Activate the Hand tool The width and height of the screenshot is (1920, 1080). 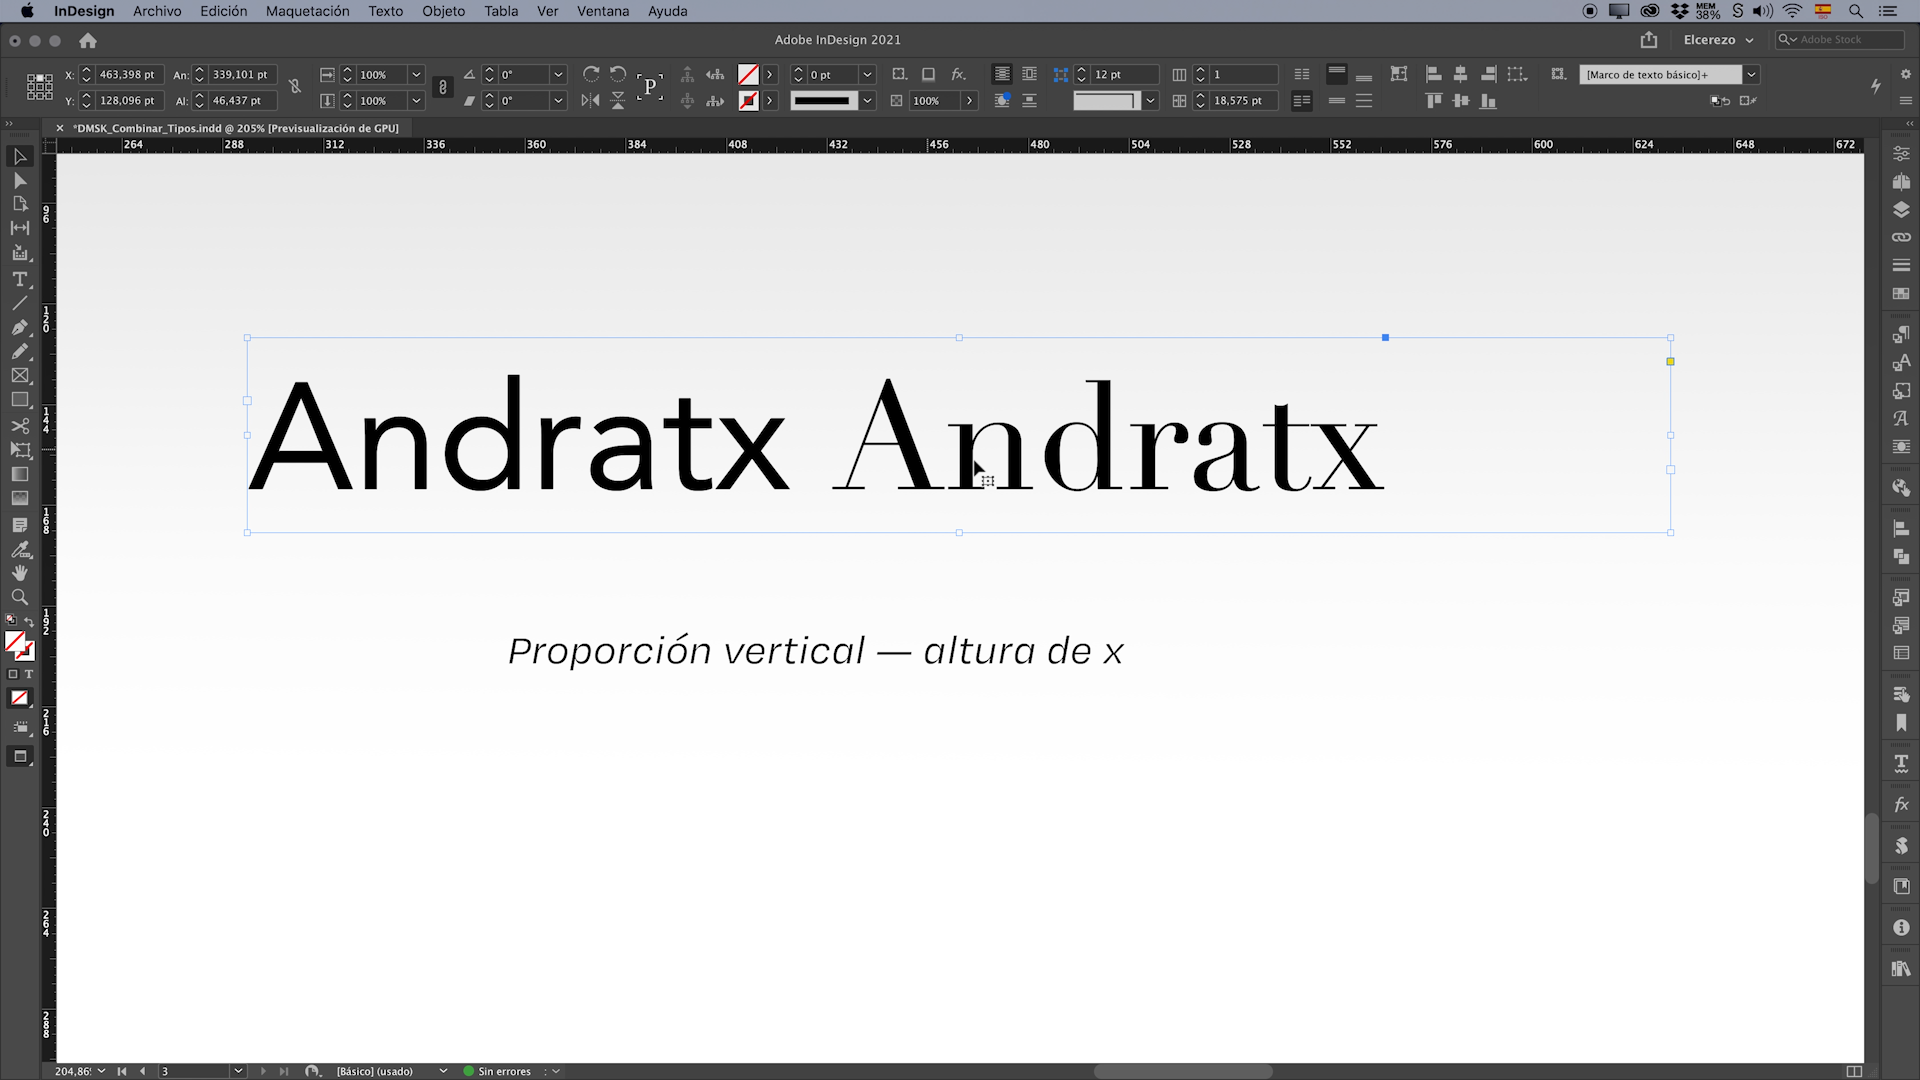20,573
